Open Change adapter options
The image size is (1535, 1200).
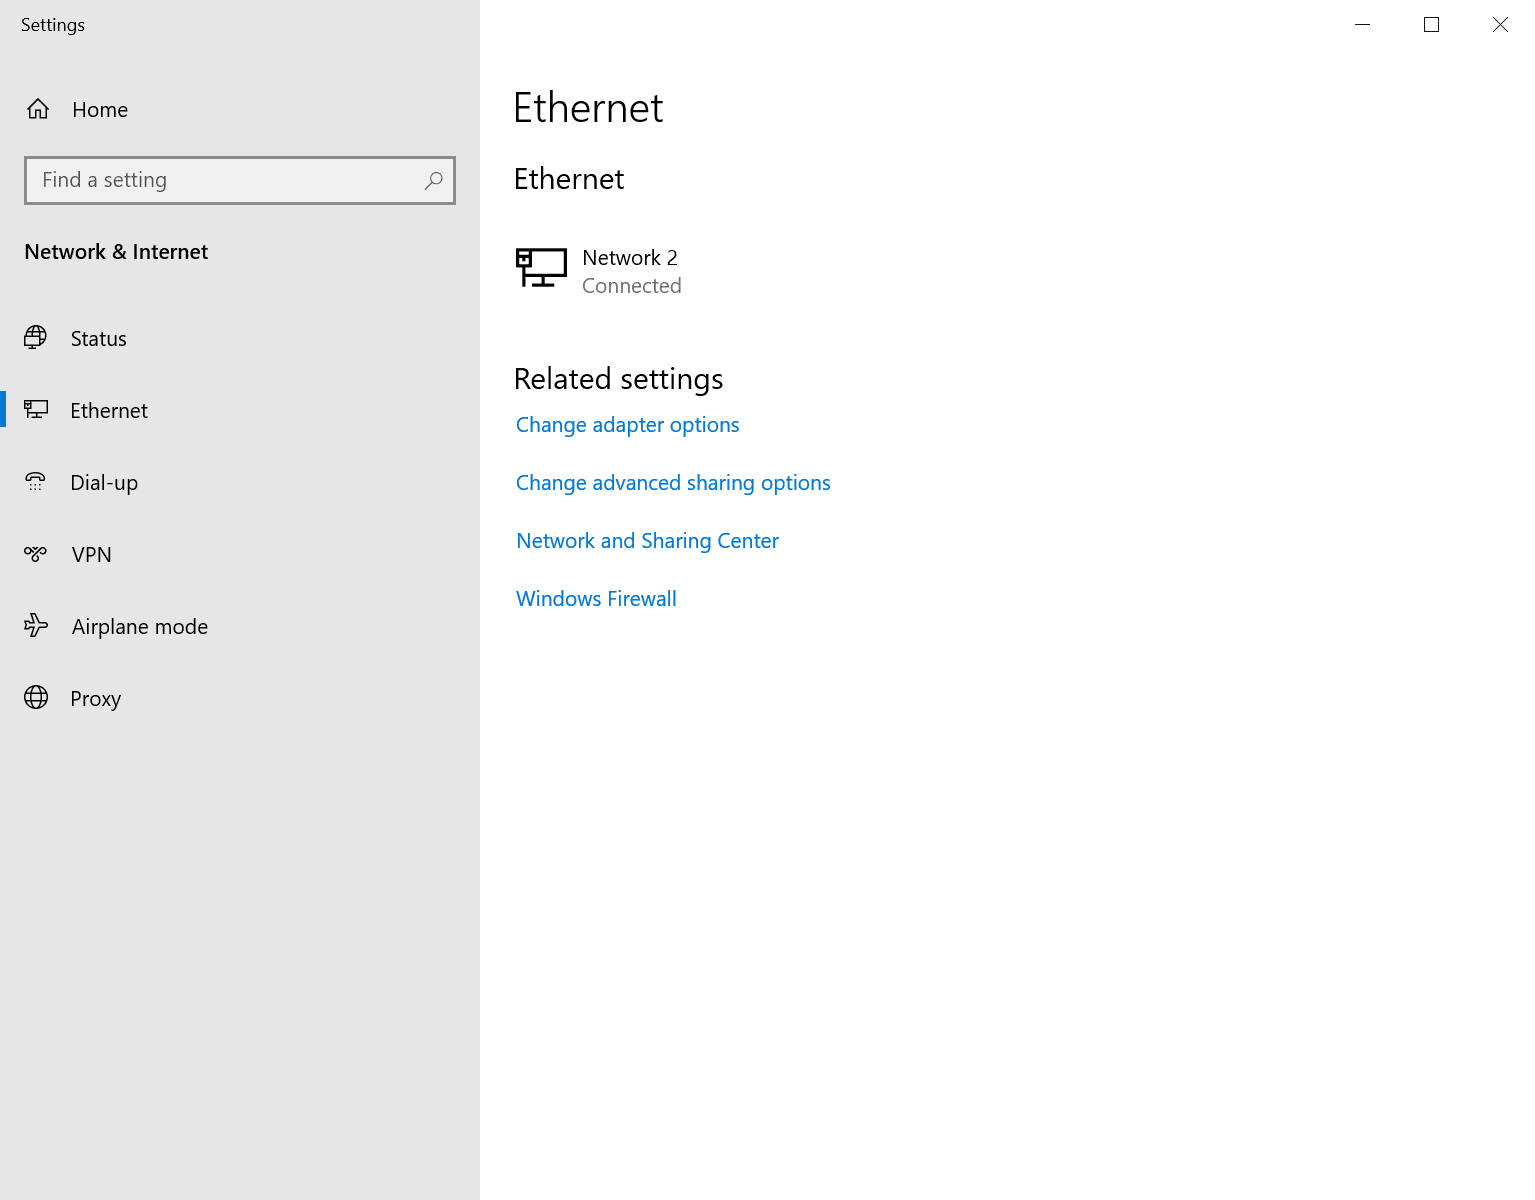pos(627,425)
